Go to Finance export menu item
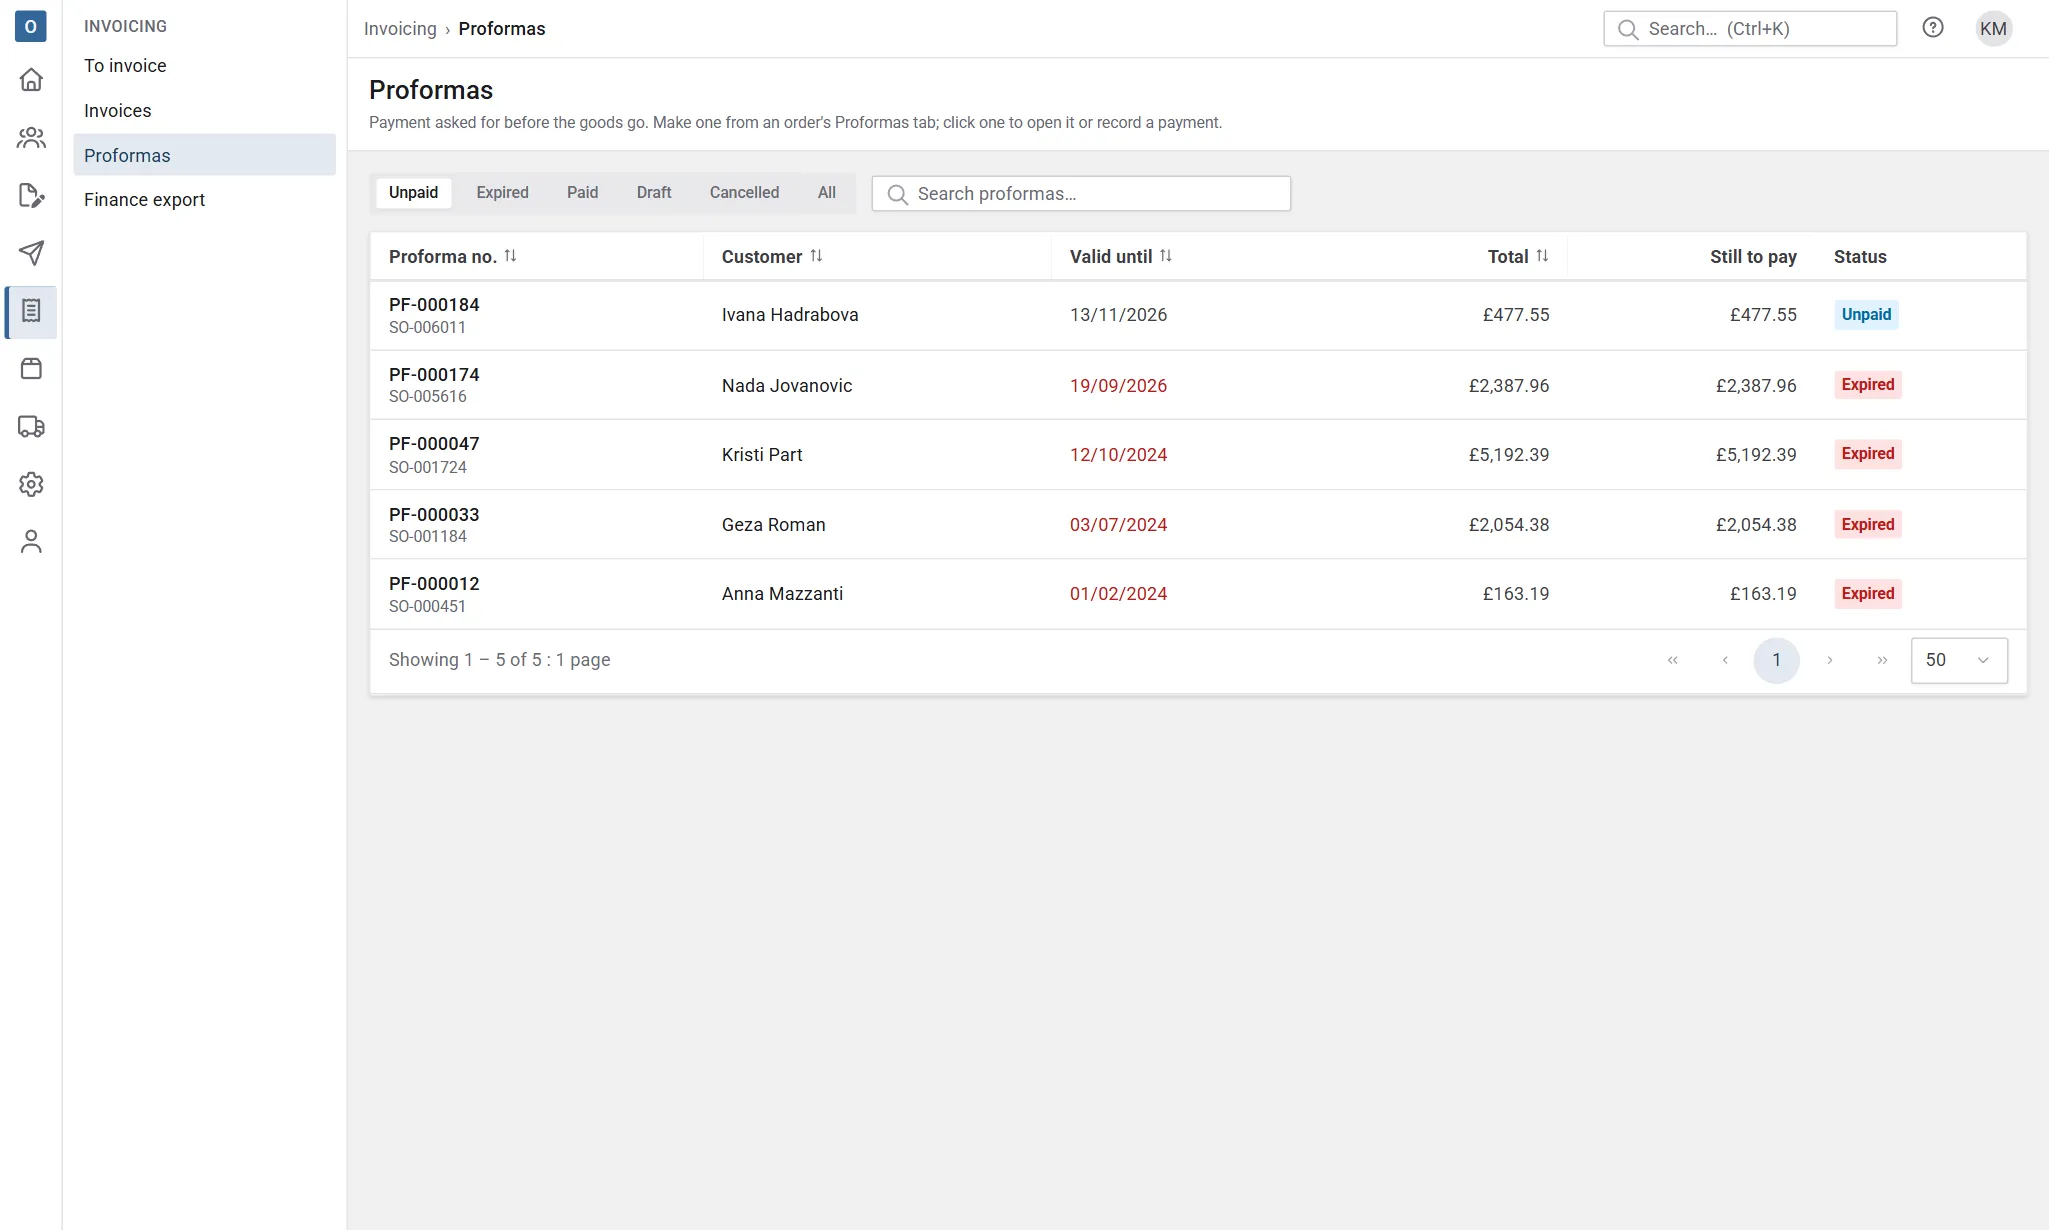The image size is (2049, 1230). (204, 200)
